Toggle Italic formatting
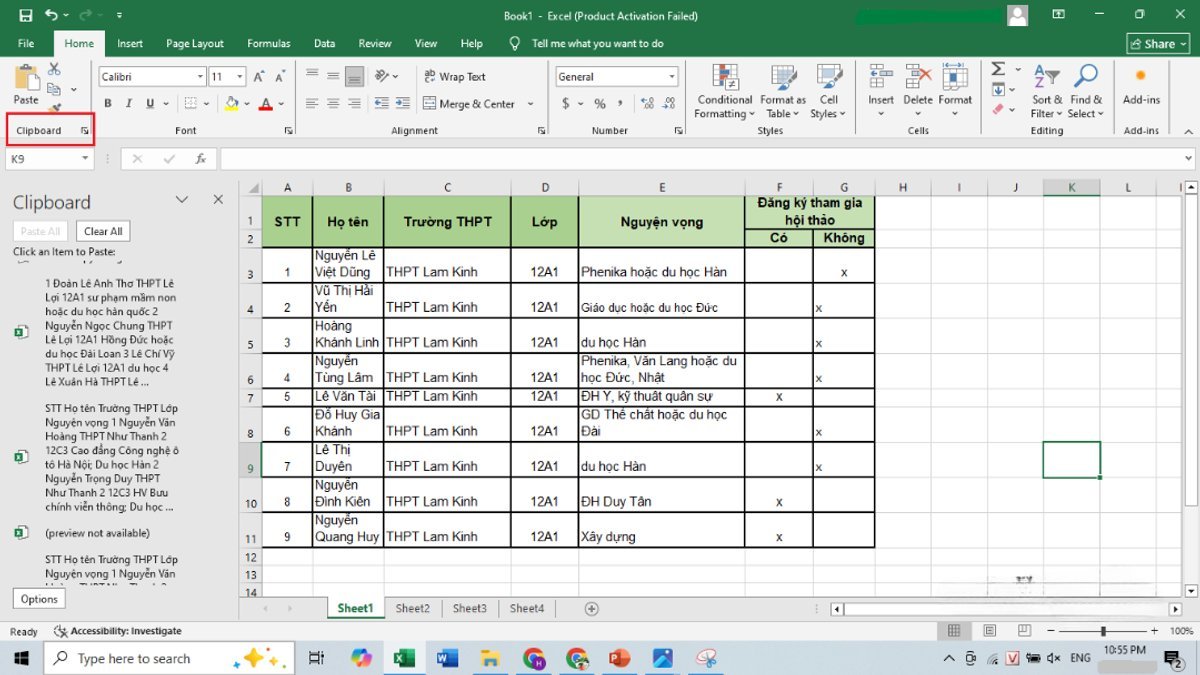Screen dimensions: 1200x675 coord(128,104)
